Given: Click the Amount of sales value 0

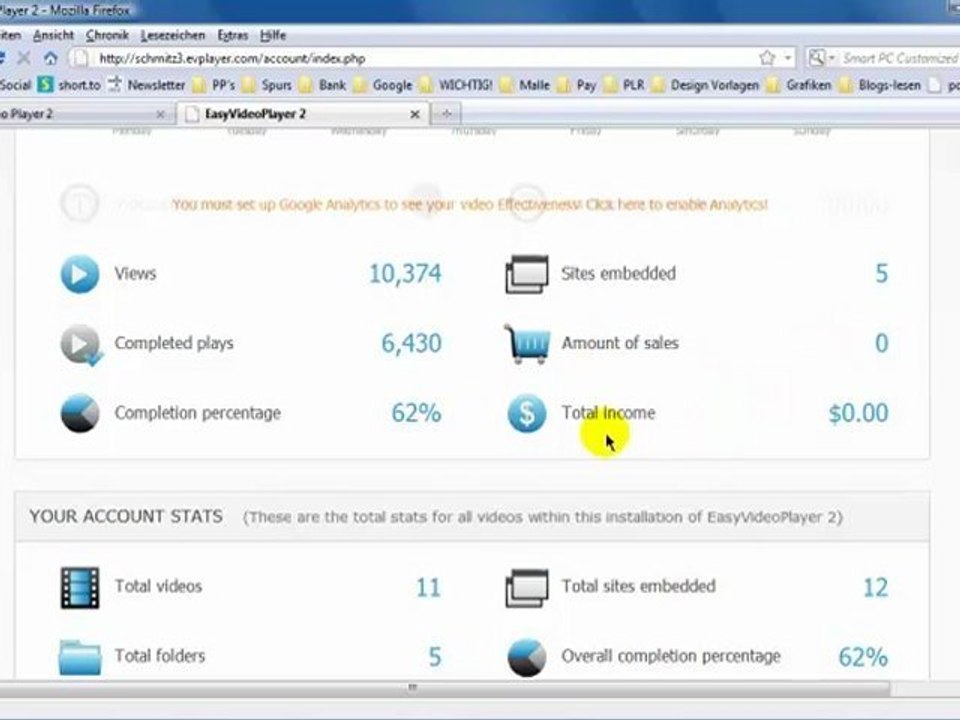Looking at the screenshot, I should coord(881,343).
